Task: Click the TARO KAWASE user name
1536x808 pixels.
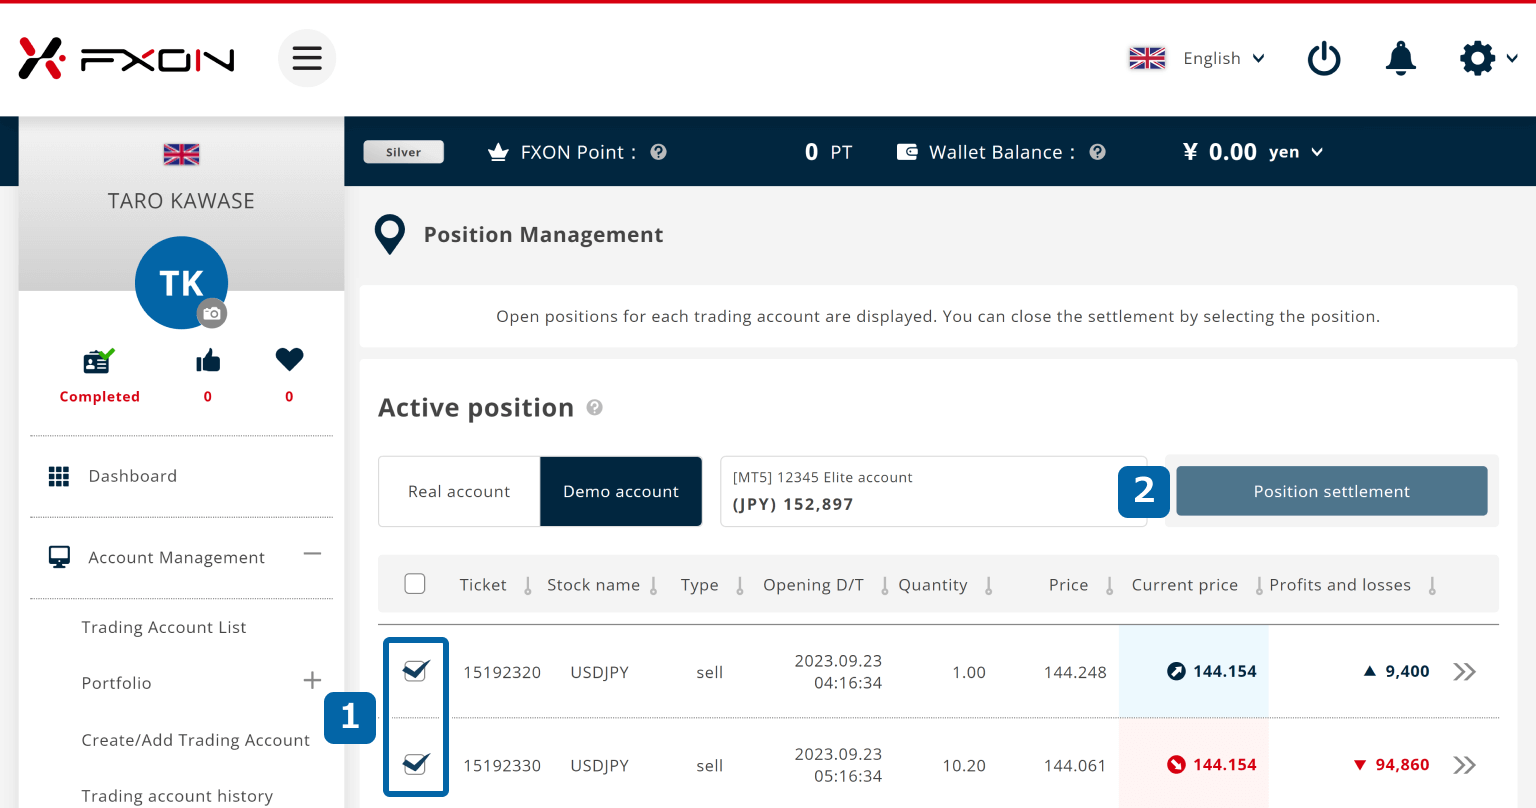Action: pos(181,201)
